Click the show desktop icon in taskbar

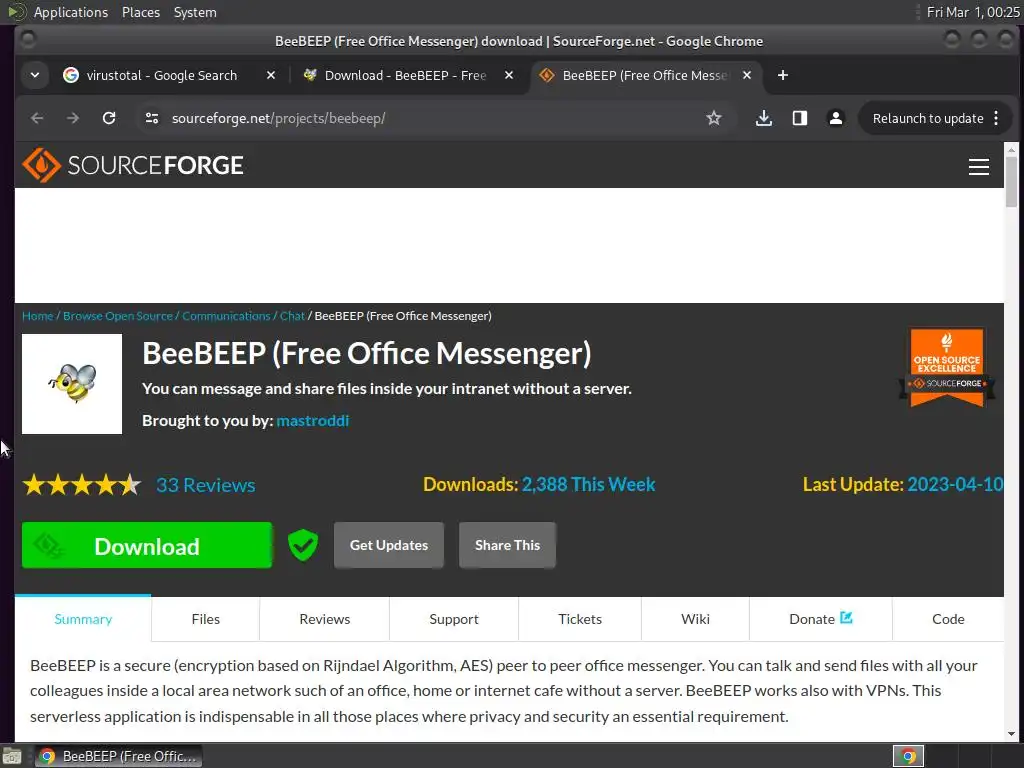coord(12,757)
